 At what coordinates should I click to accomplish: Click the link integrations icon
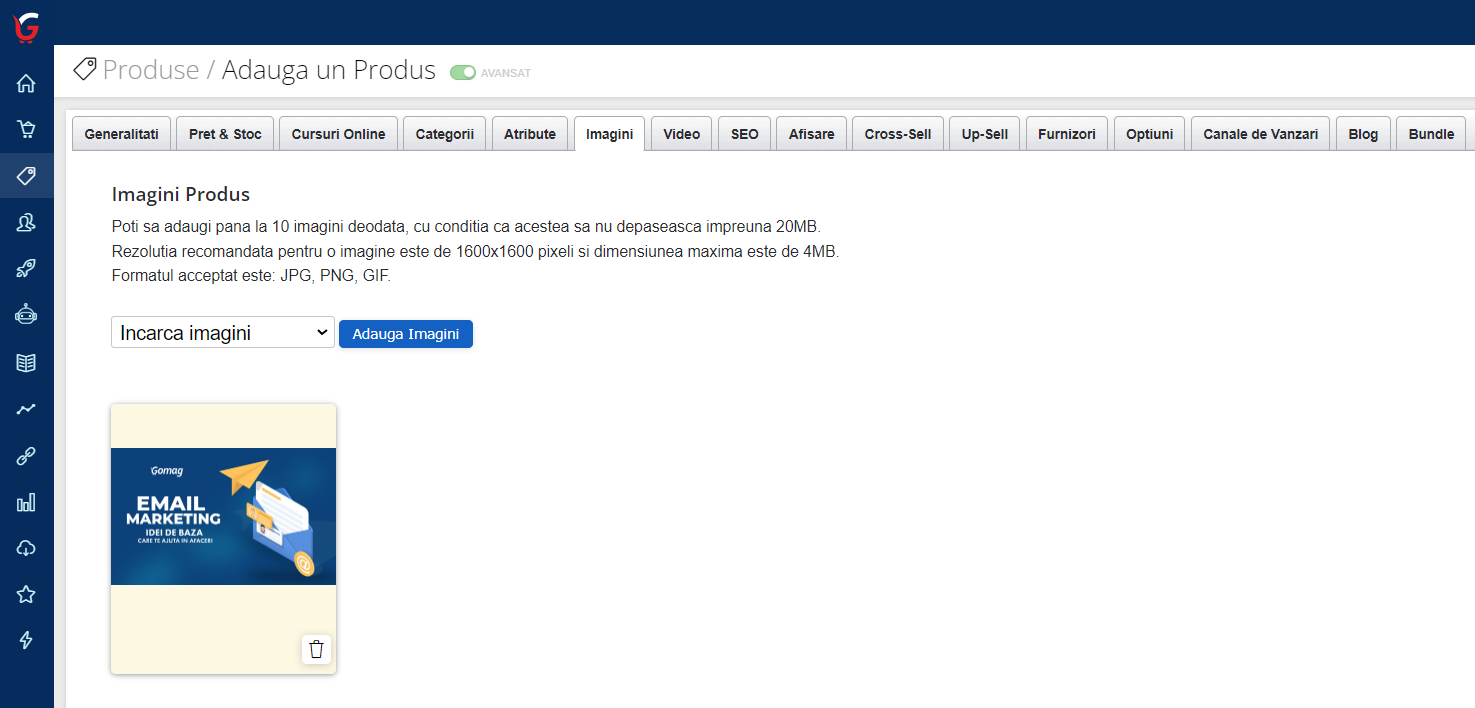tap(25, 455)
